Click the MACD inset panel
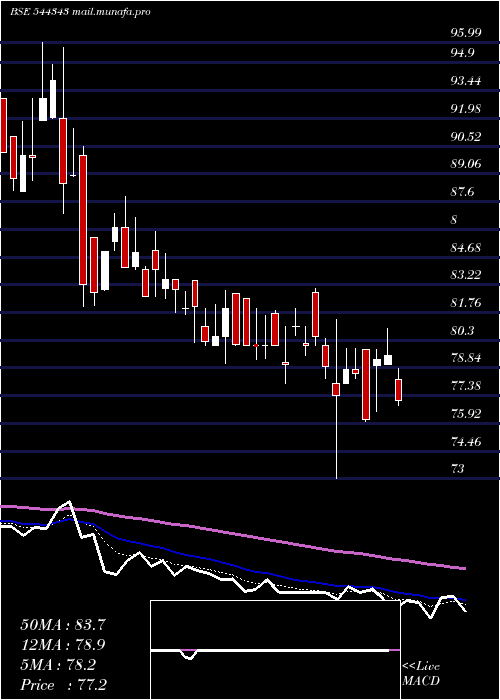Viewport: 500px width, 700px height. pos(275,650)
